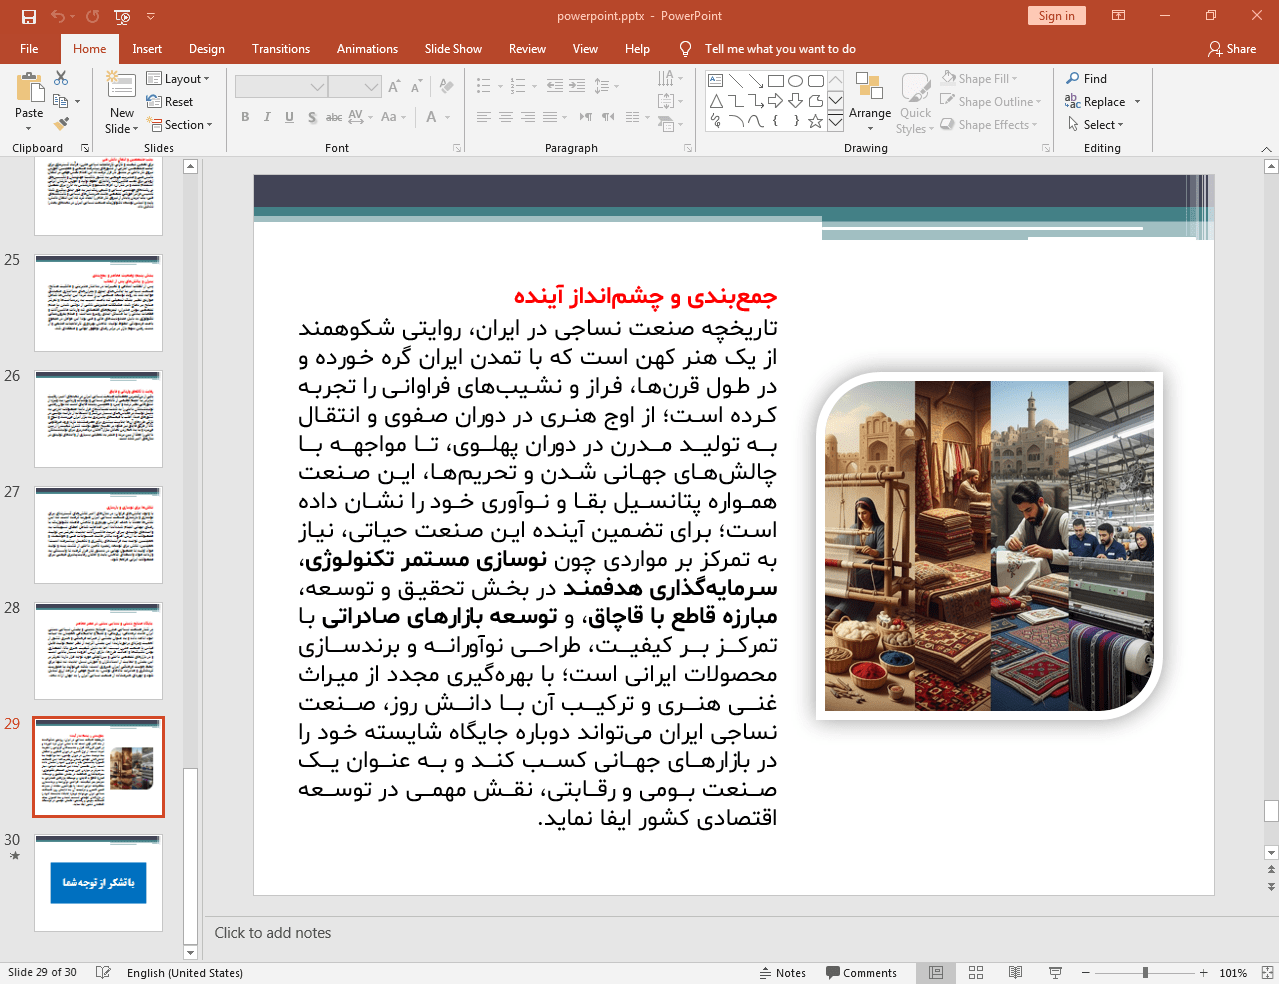Click the Save icon in title bar
Viewport: 1279px width, 984px height.
pos(28,16)
